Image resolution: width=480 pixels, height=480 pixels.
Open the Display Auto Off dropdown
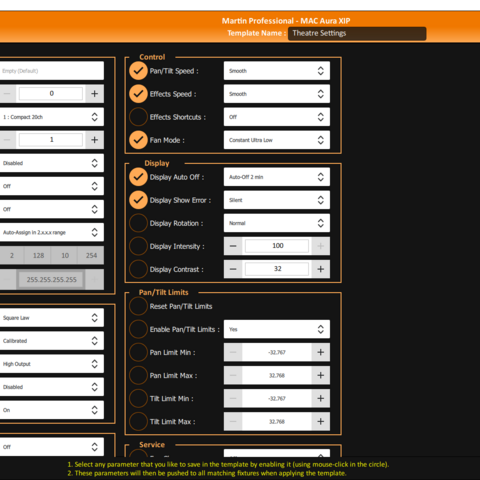coord(277,177)
